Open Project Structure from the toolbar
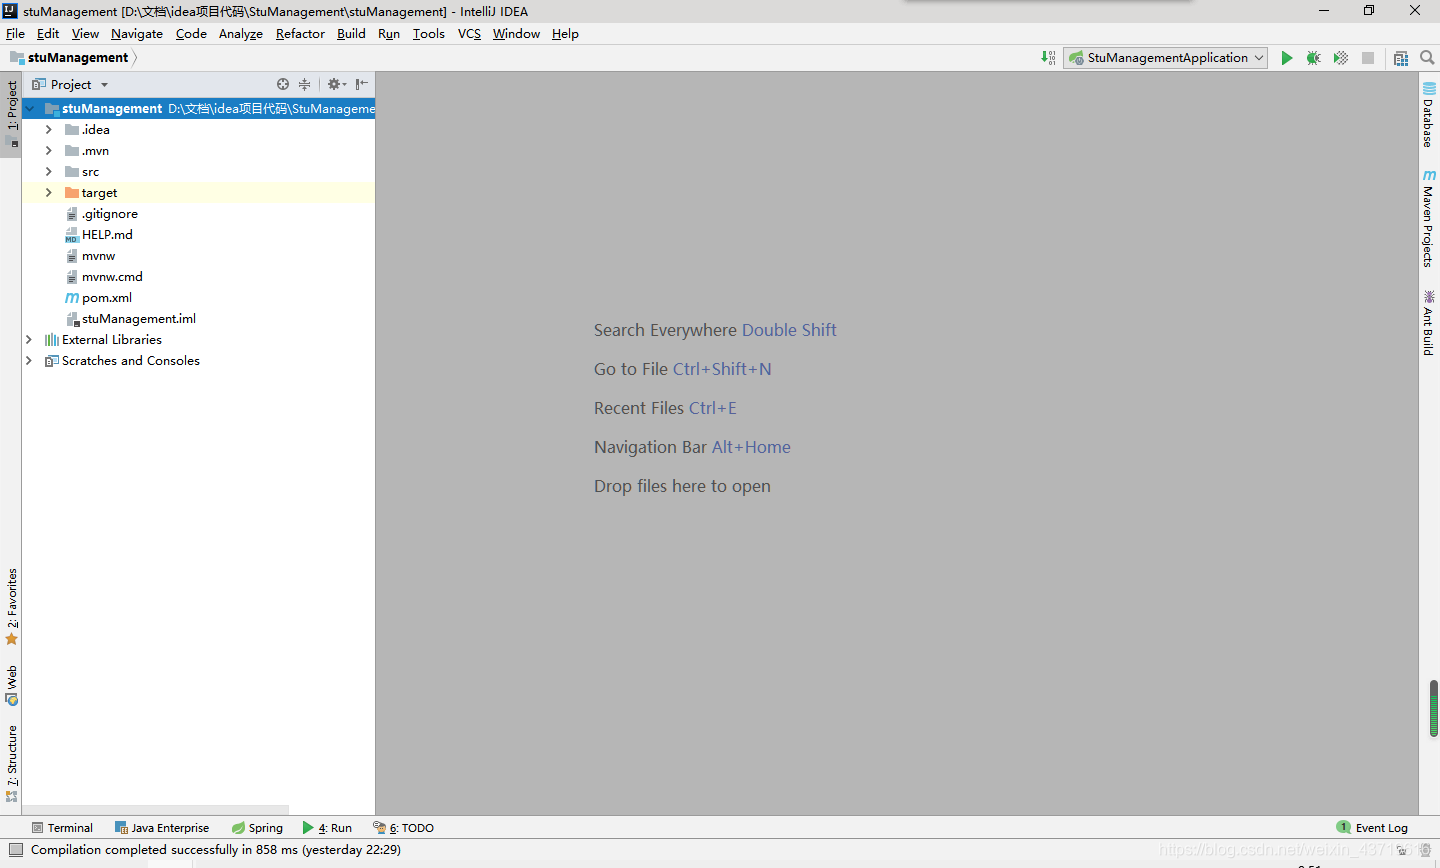The image size is (1440, 868). click(x=1401, y=58)
